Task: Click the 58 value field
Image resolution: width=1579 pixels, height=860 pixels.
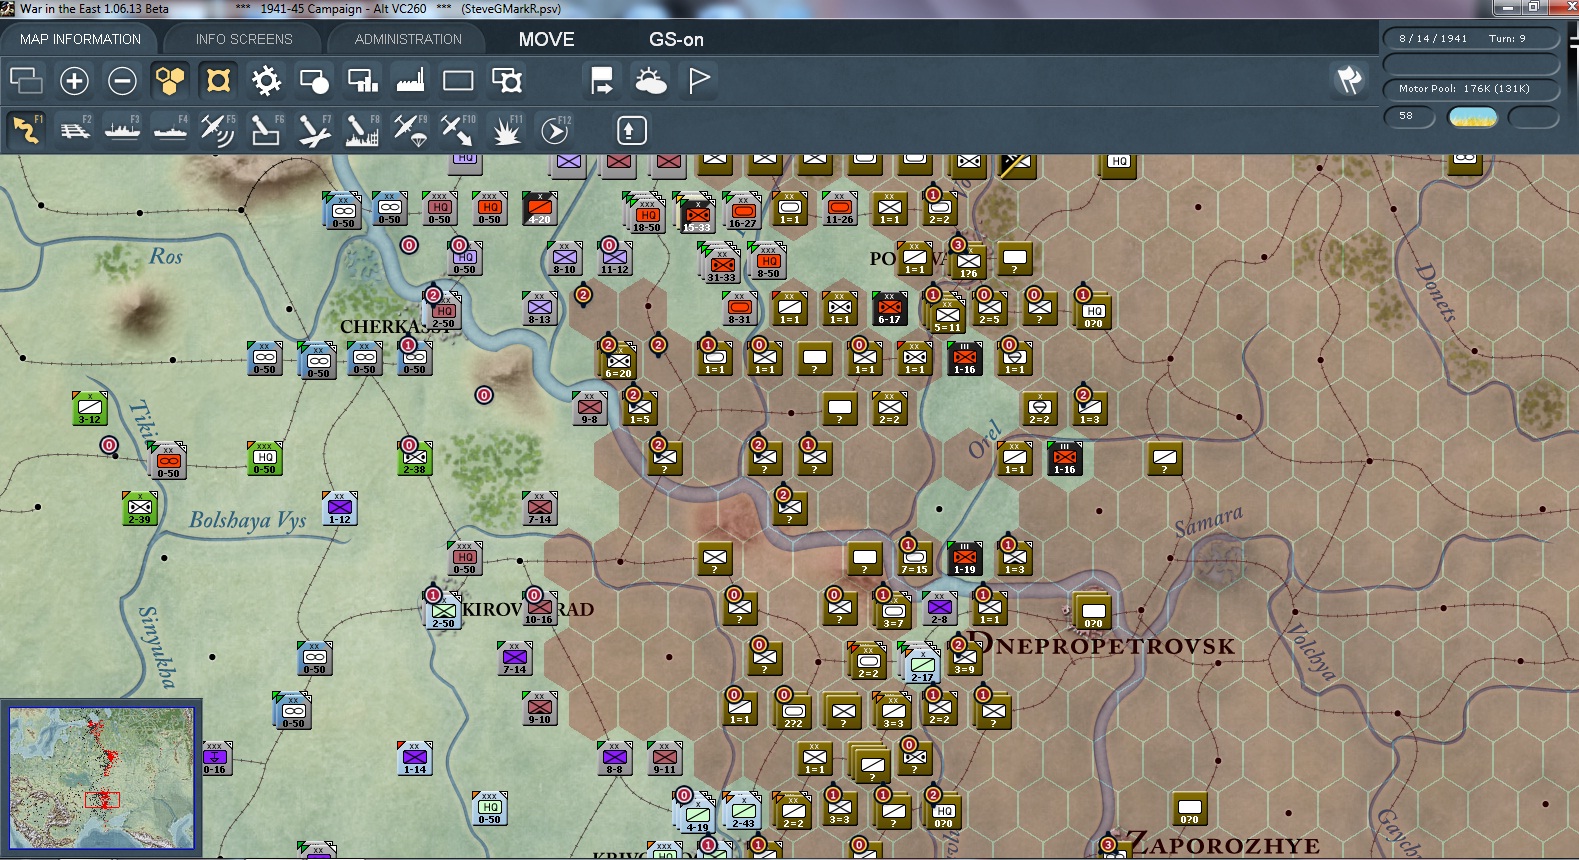Action: tap(1409, 116)
